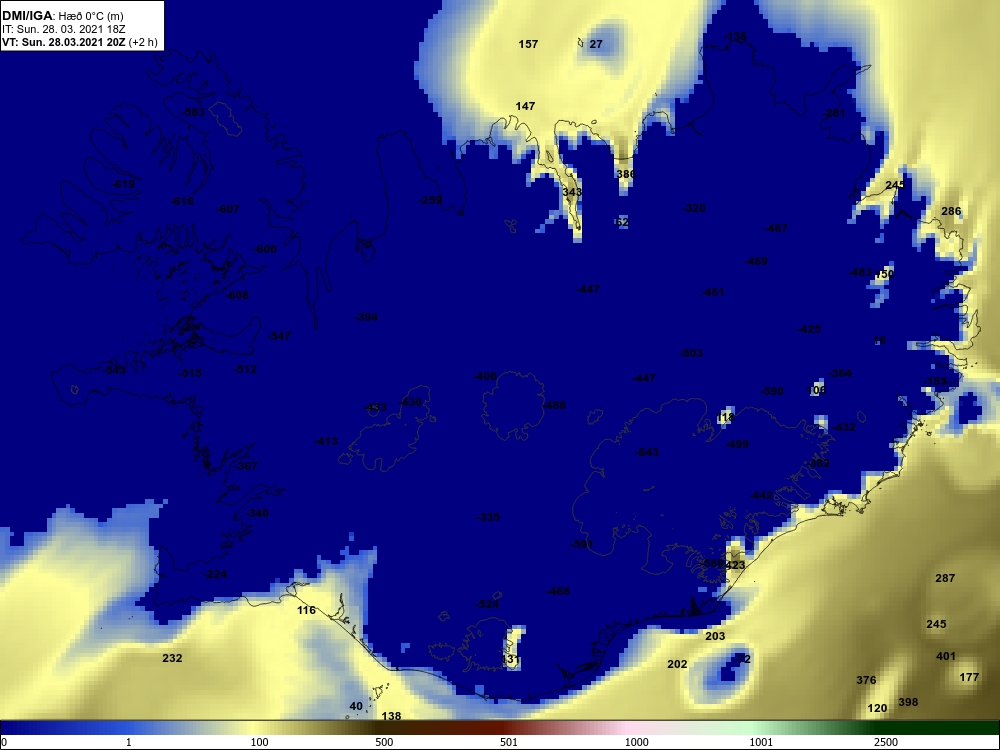Click the -461 height value
The height and width of the screenshot is (750, 1000).
click(713, 293)
